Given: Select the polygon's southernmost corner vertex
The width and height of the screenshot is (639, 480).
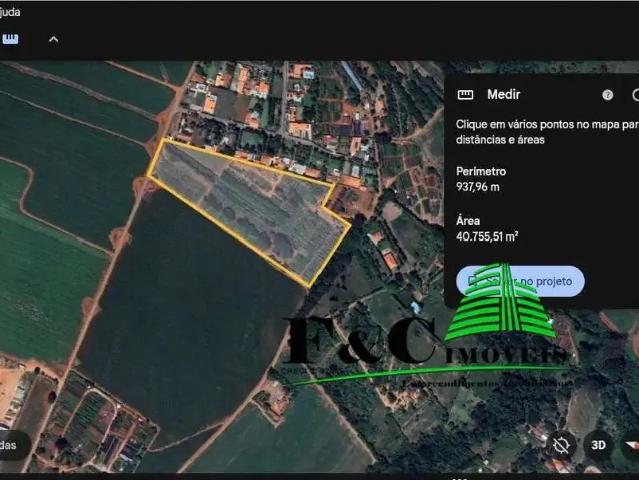Looking at the screenshot, I should (308, 287).
